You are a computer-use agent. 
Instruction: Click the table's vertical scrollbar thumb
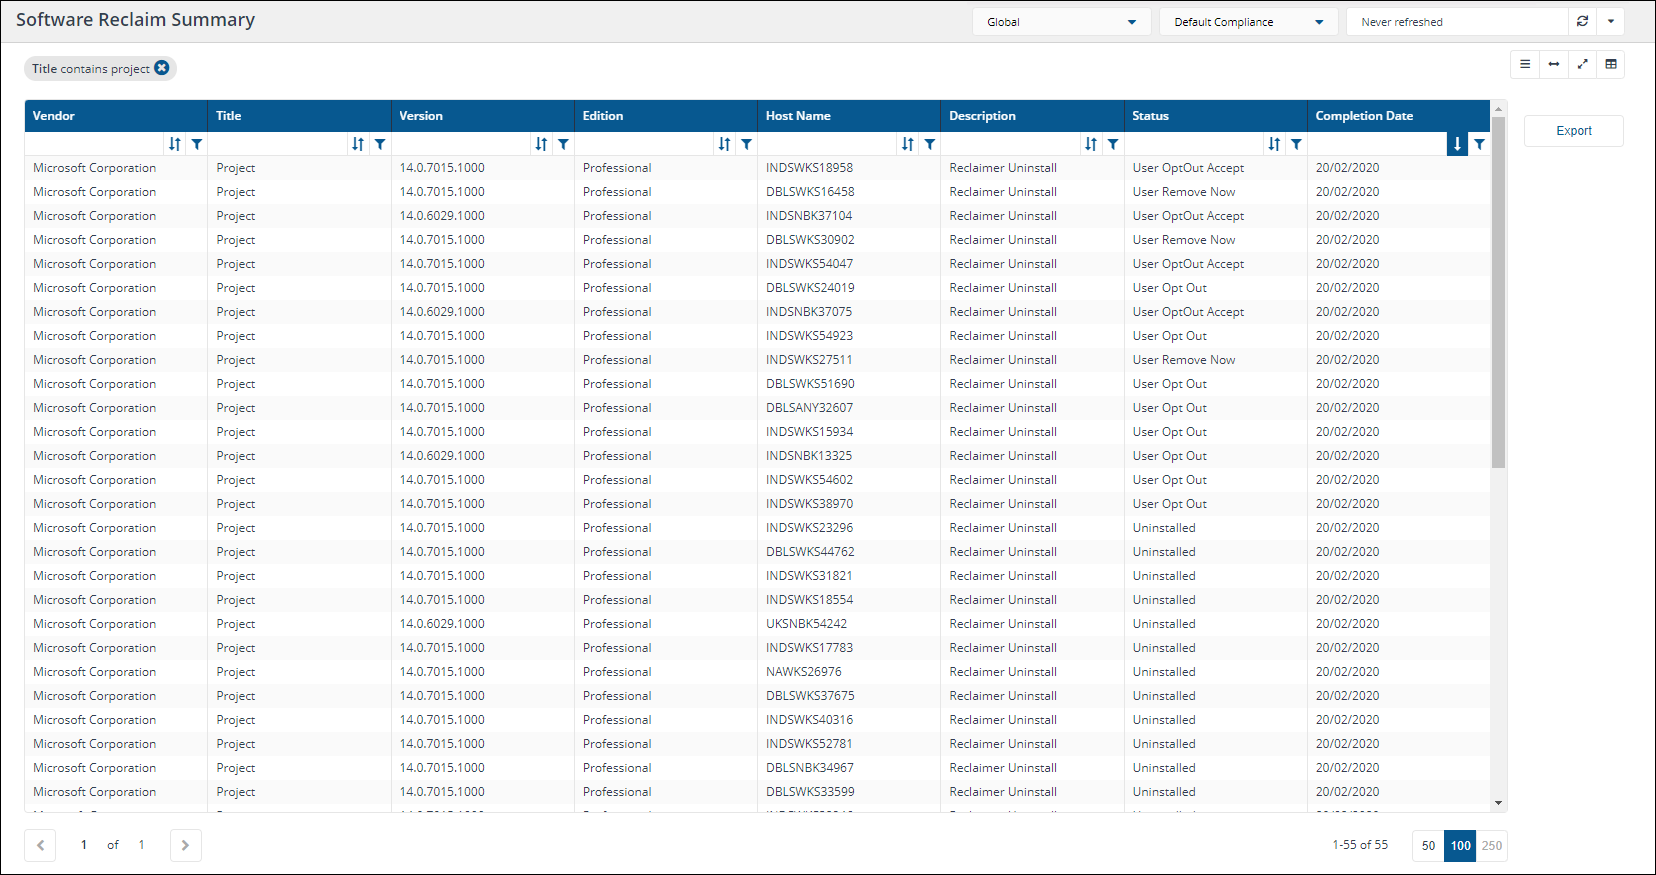click(x=1498, y=290)
